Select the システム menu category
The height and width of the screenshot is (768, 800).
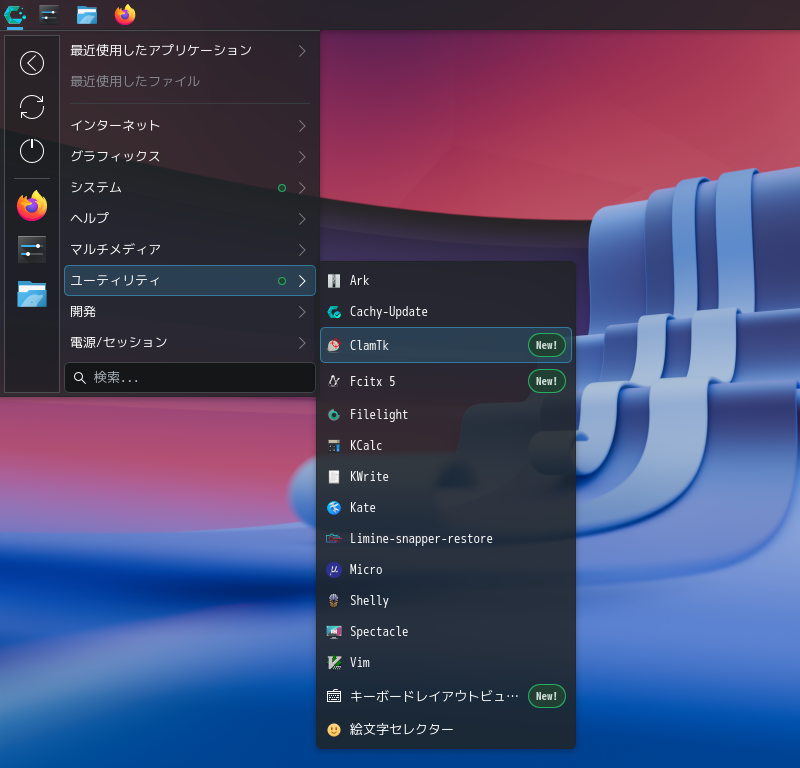(190, 188)
